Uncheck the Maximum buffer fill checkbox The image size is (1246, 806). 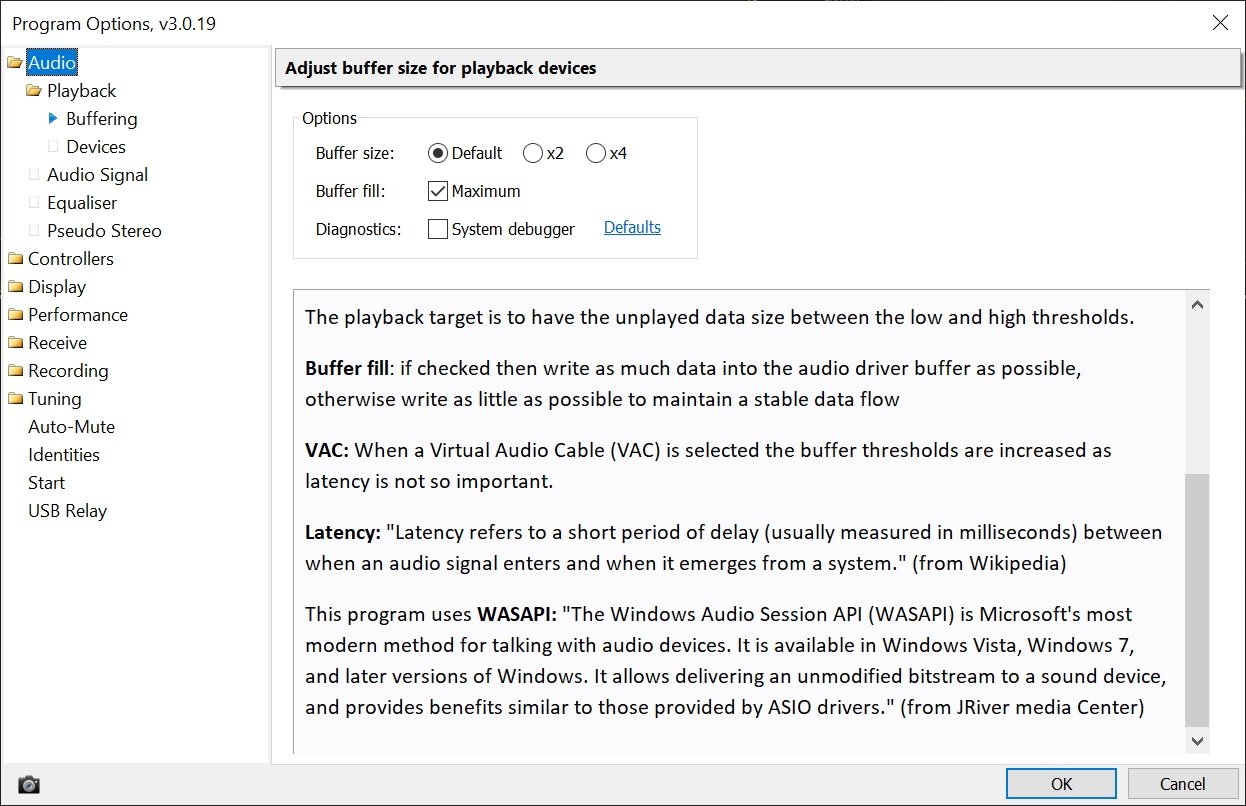pyautogui.click(x=438, y=191)
